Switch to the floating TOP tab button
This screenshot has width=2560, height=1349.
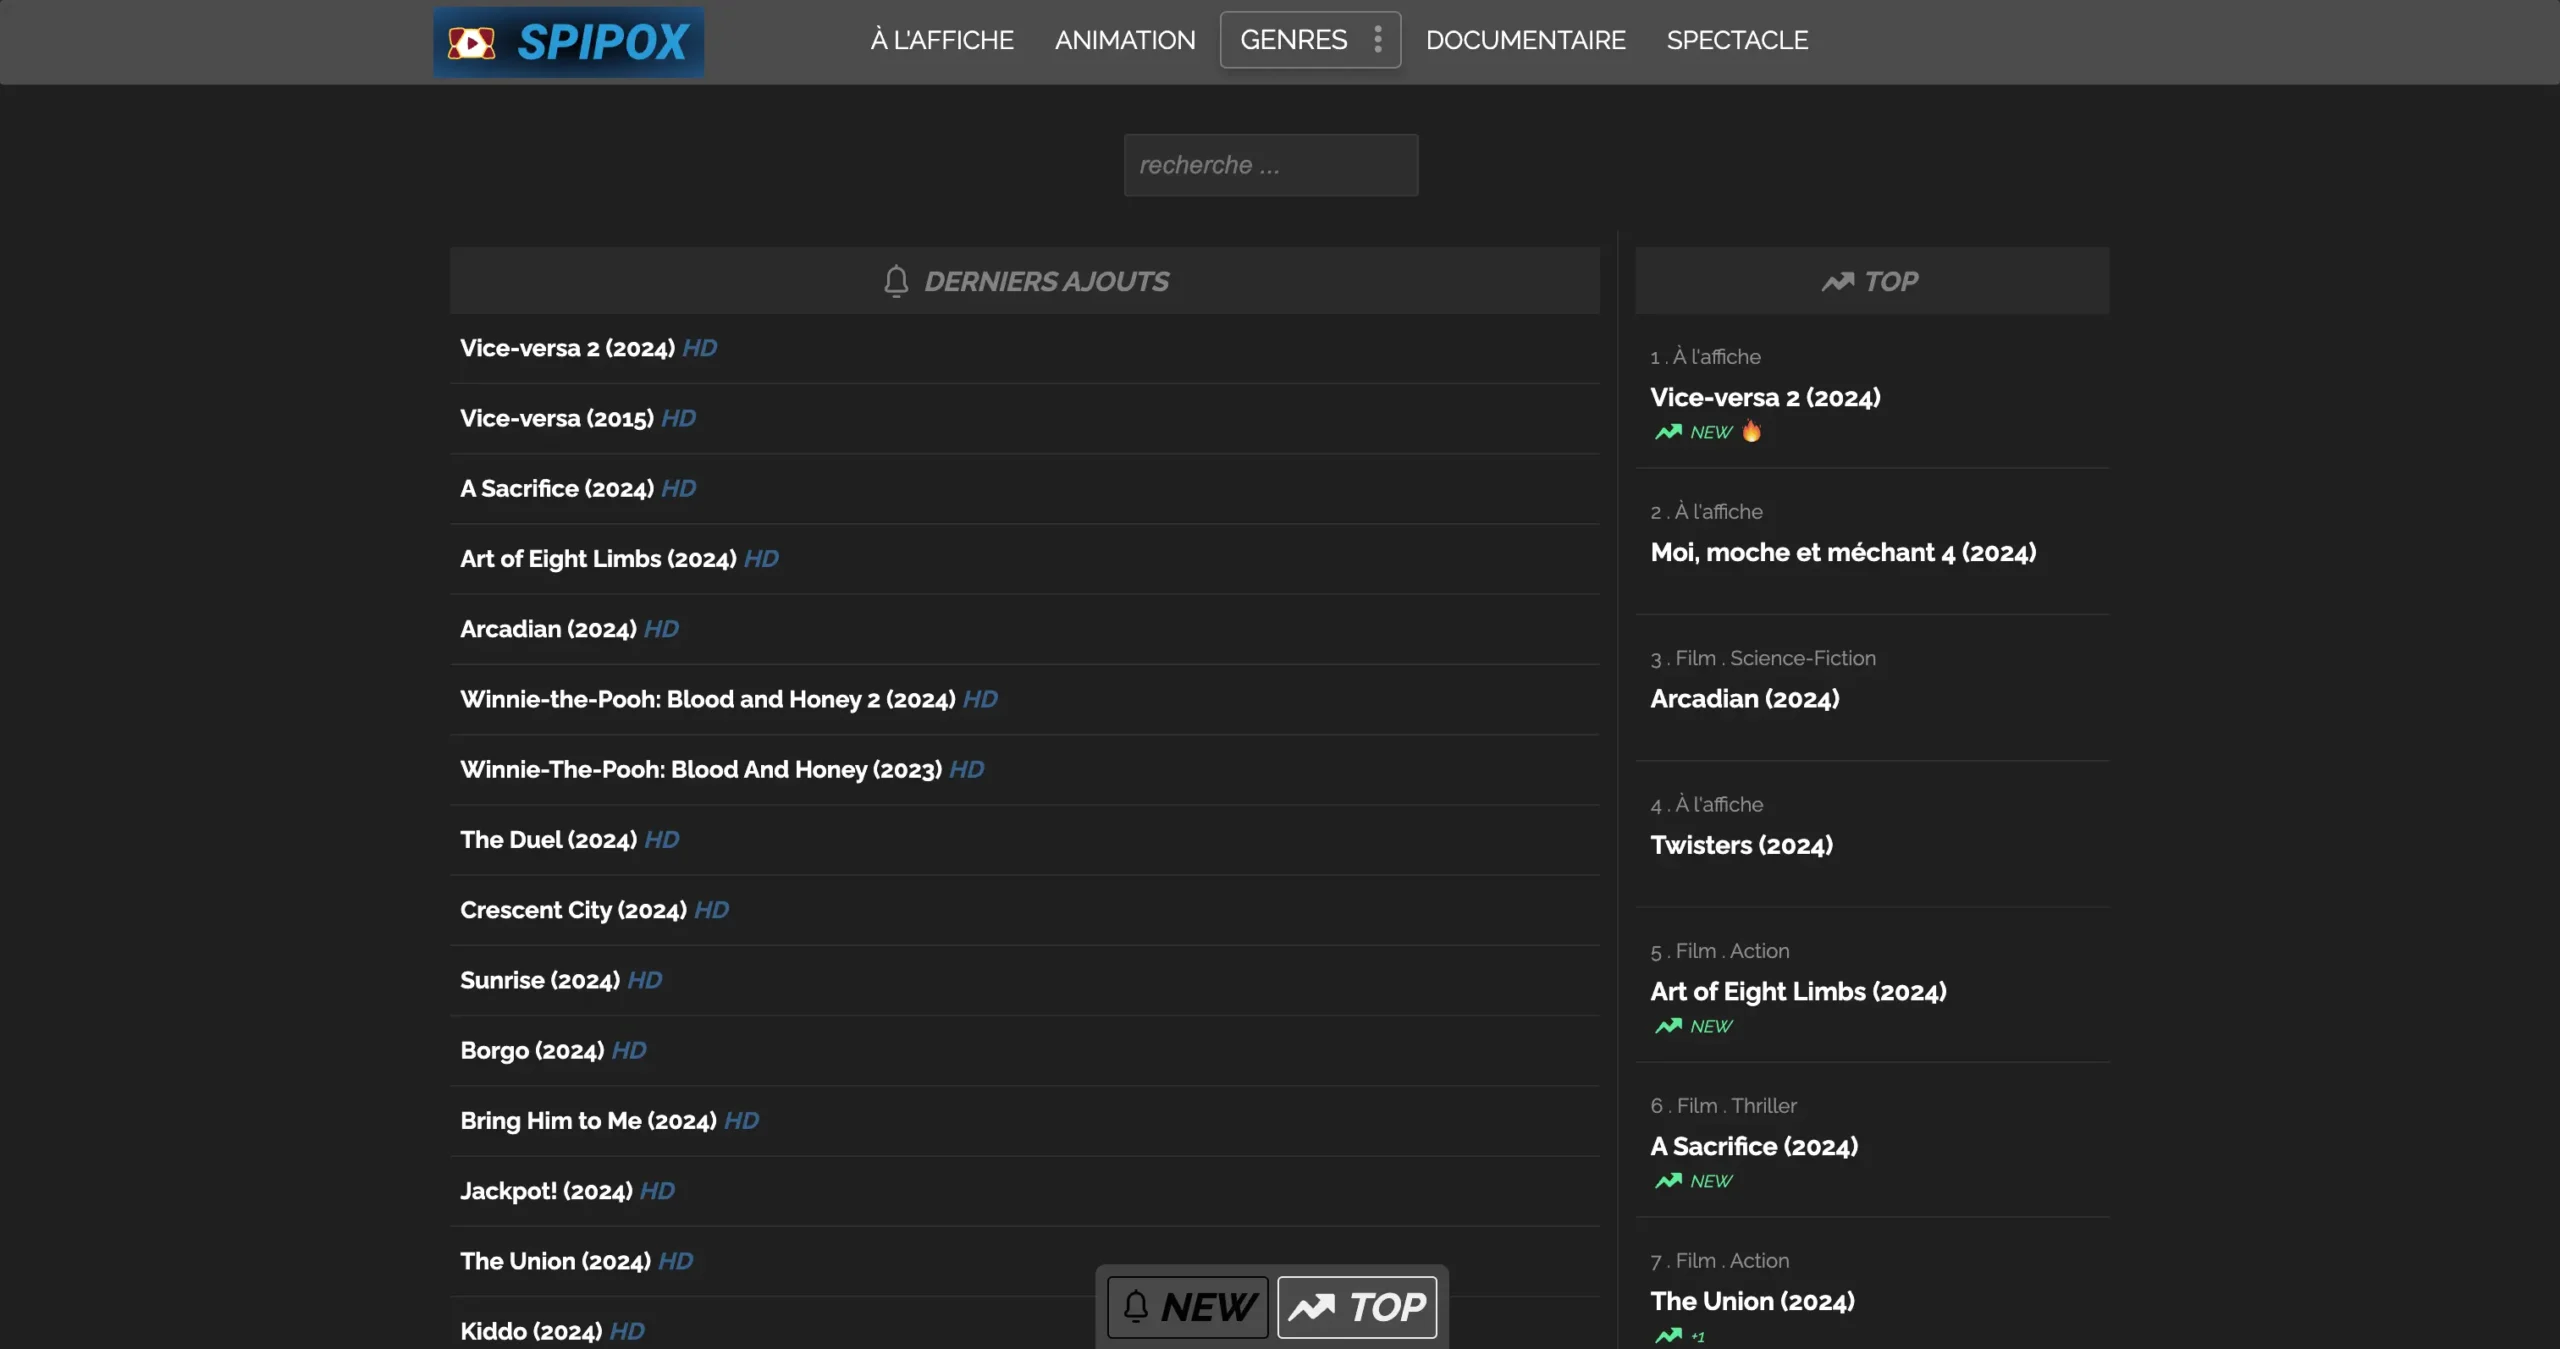1357,1306
